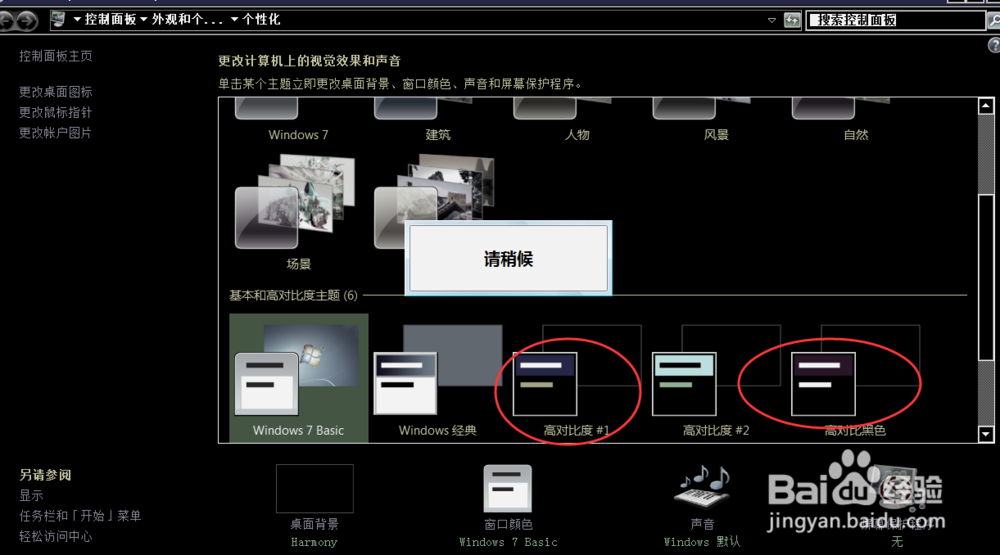This screenshot has width=1000, height=555.
Task: Apply the 高对比度 #1 theme
Action: point(577,380)
